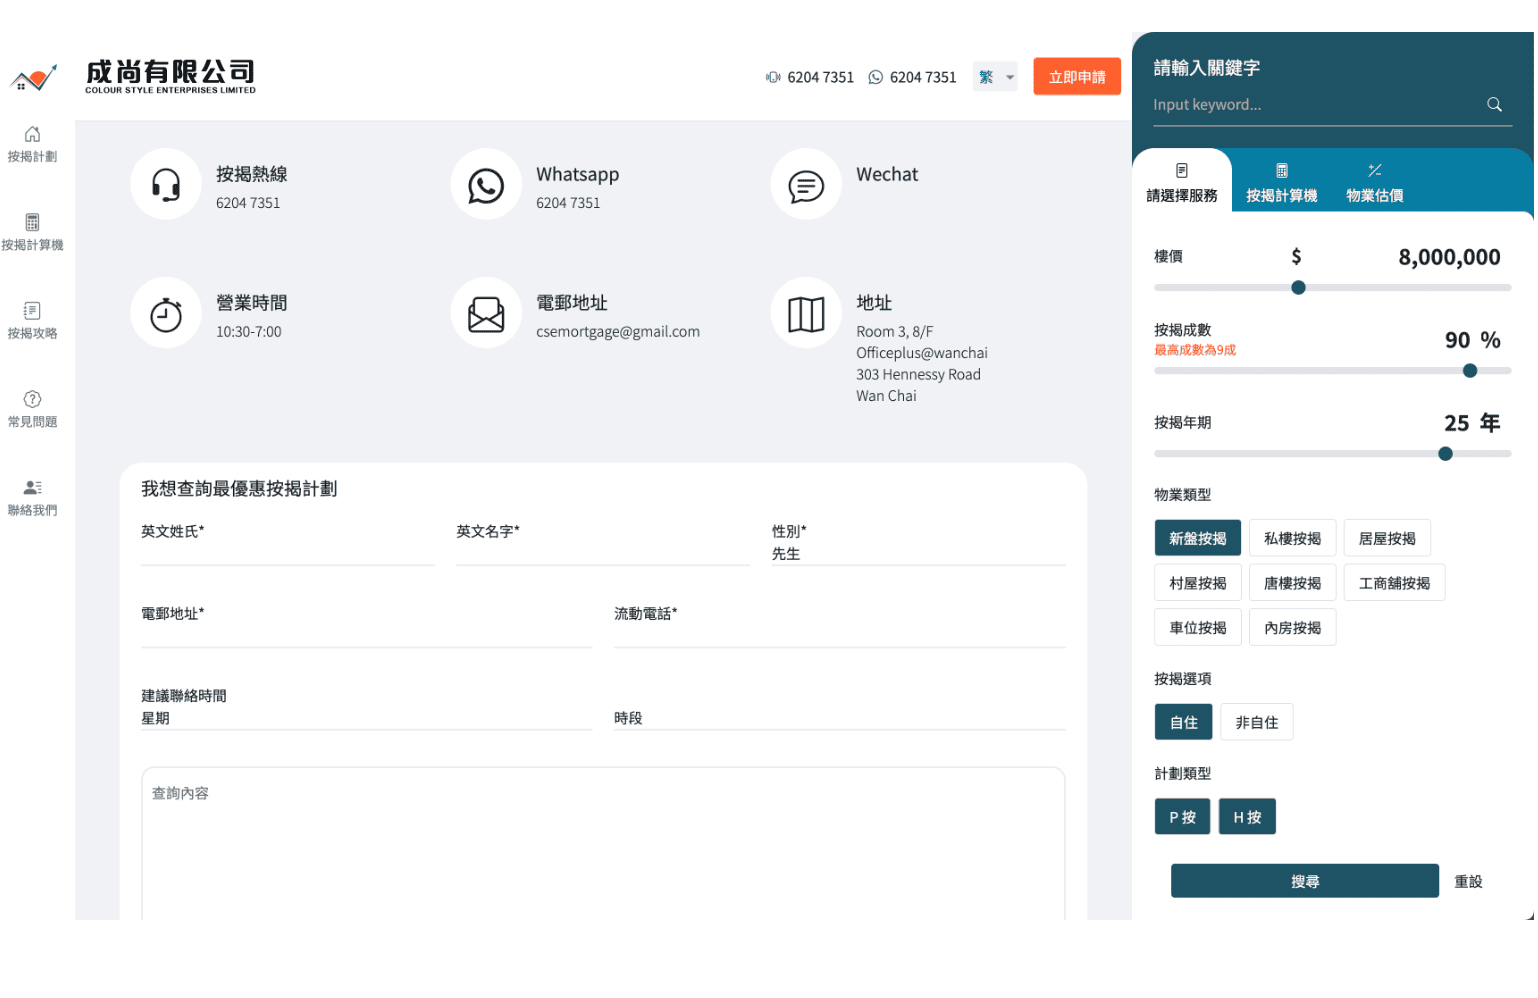Open 常見問題 question mark icon in sidebar

pos(32,399)
